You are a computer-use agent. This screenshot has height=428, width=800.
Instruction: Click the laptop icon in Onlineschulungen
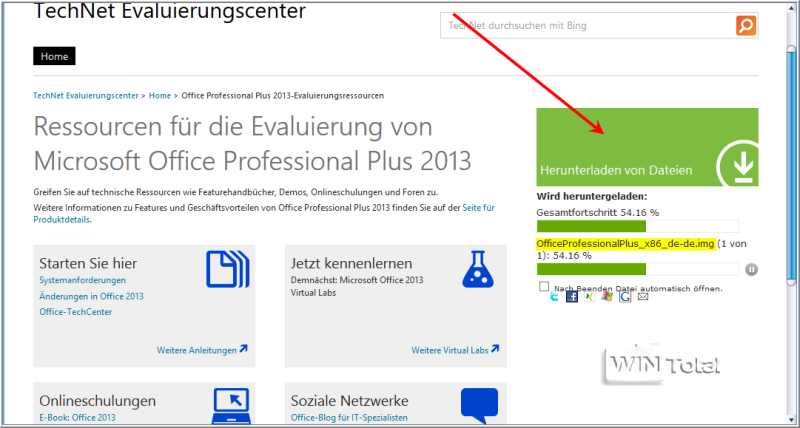tap(231, 407)
